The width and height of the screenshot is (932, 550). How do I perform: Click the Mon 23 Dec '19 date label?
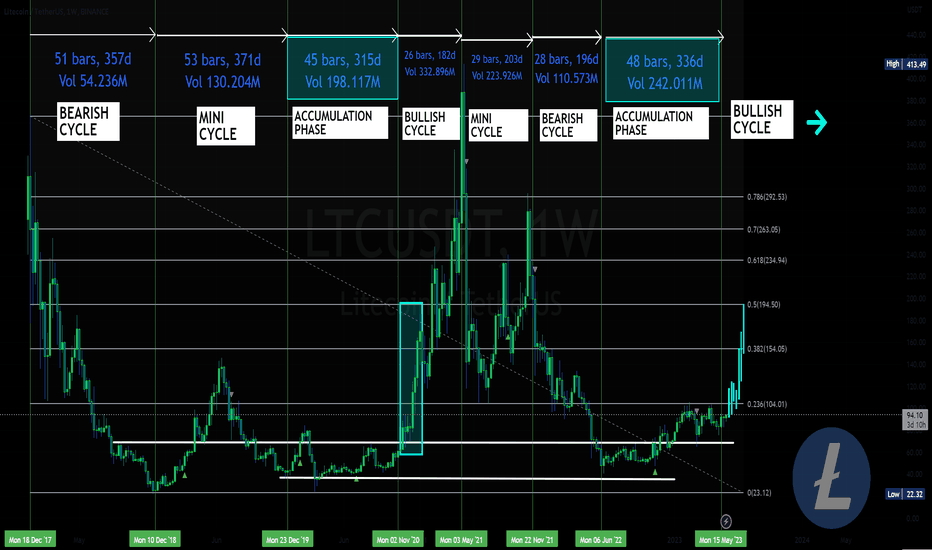pos(287,540)
